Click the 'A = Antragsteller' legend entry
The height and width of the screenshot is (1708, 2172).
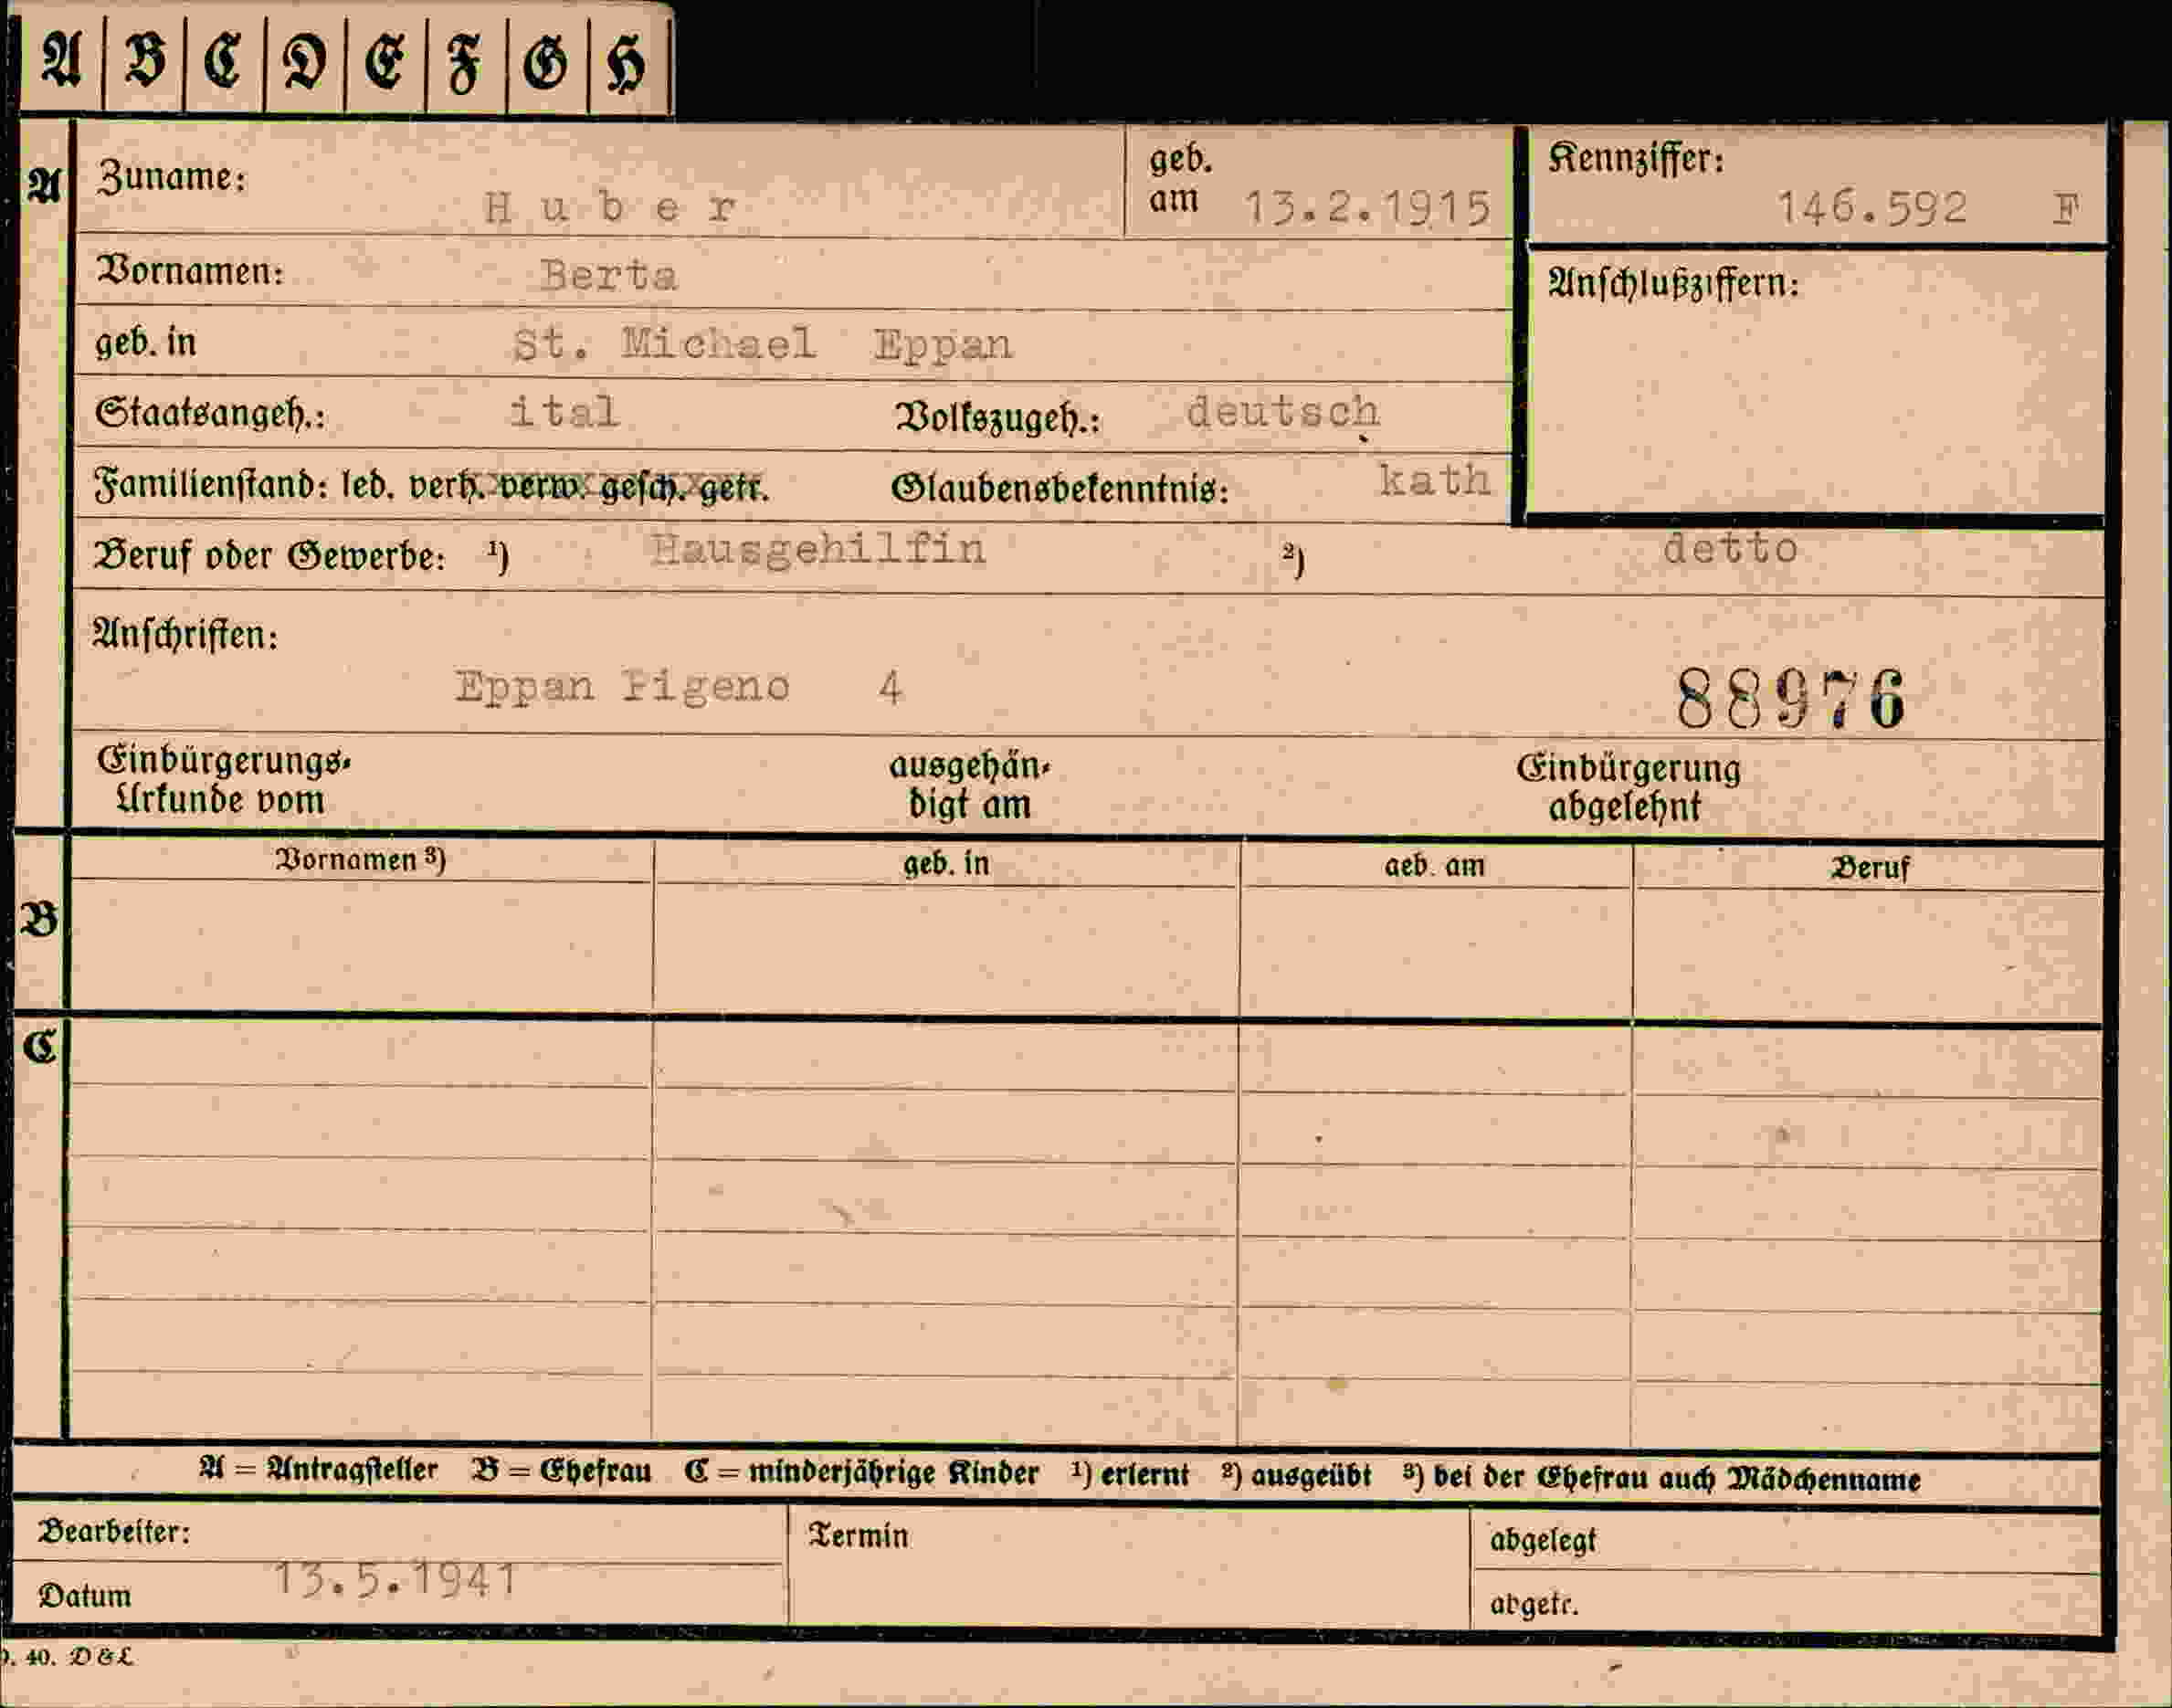coord(319,1469)
